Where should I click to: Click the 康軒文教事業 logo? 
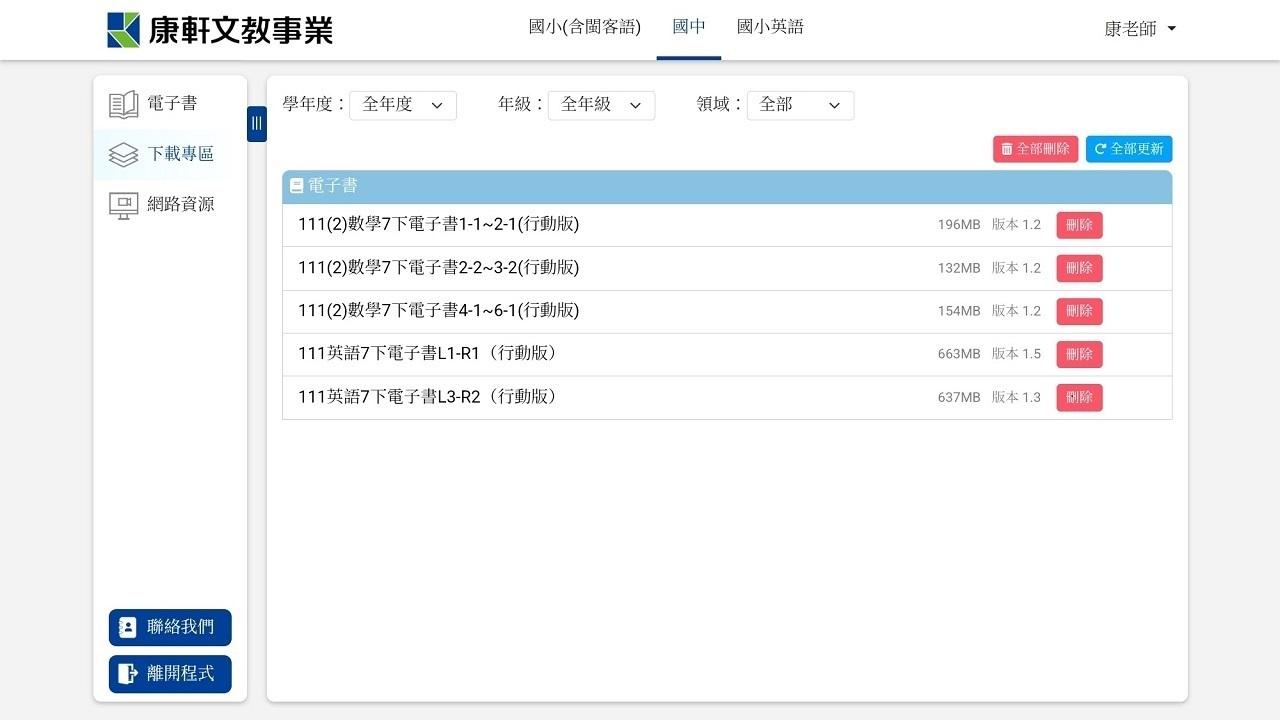click(x=220, y=30)
